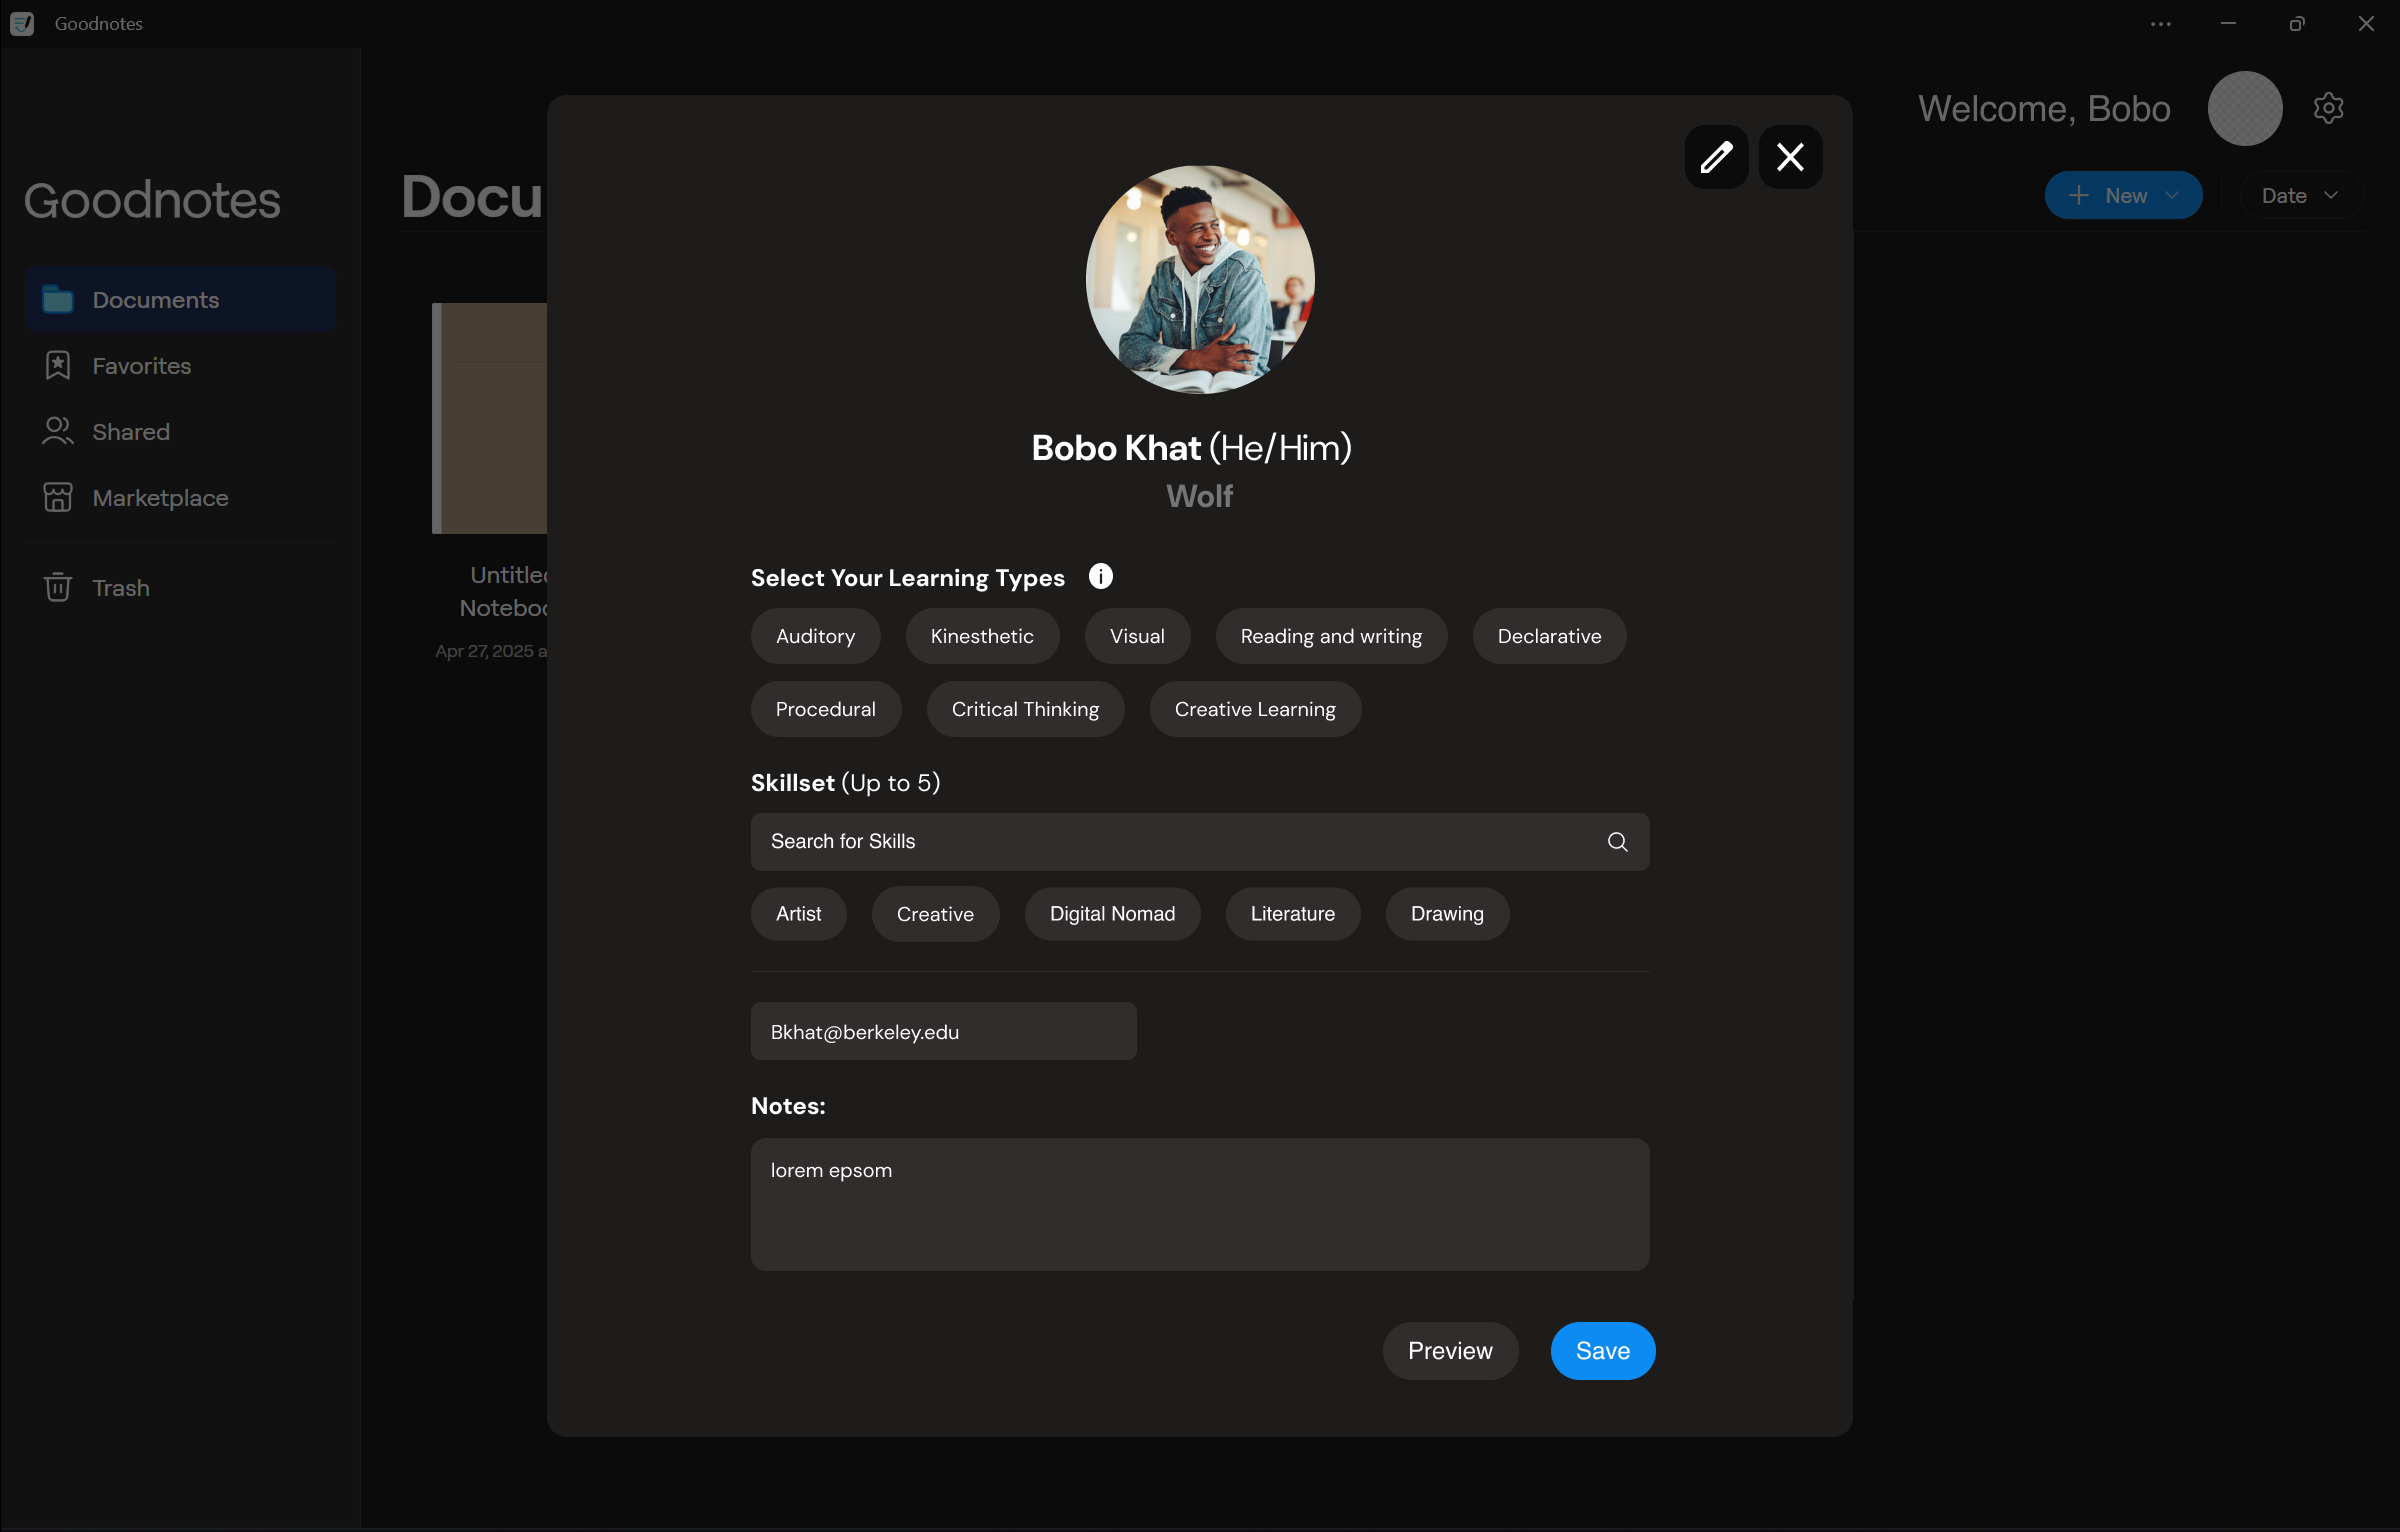
Task: Expand the New dropdown button
Action: pyautogui.click(x=2122, y=195)
